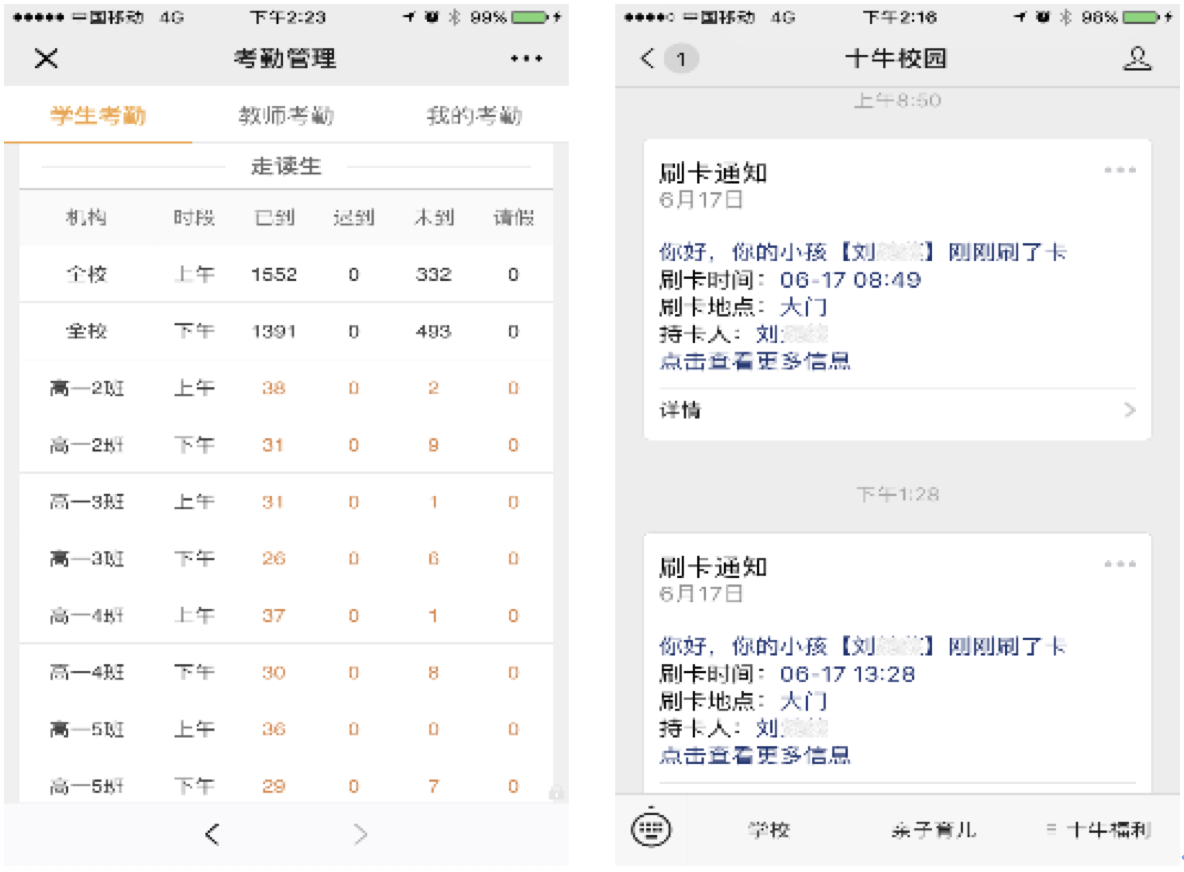Tap chevron arrow beside 详情
The image size is (1184, 872).
click(x=1130, y=410)
